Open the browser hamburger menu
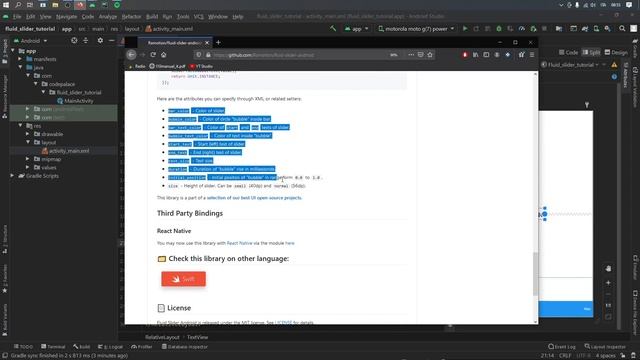 coord(532,55)
